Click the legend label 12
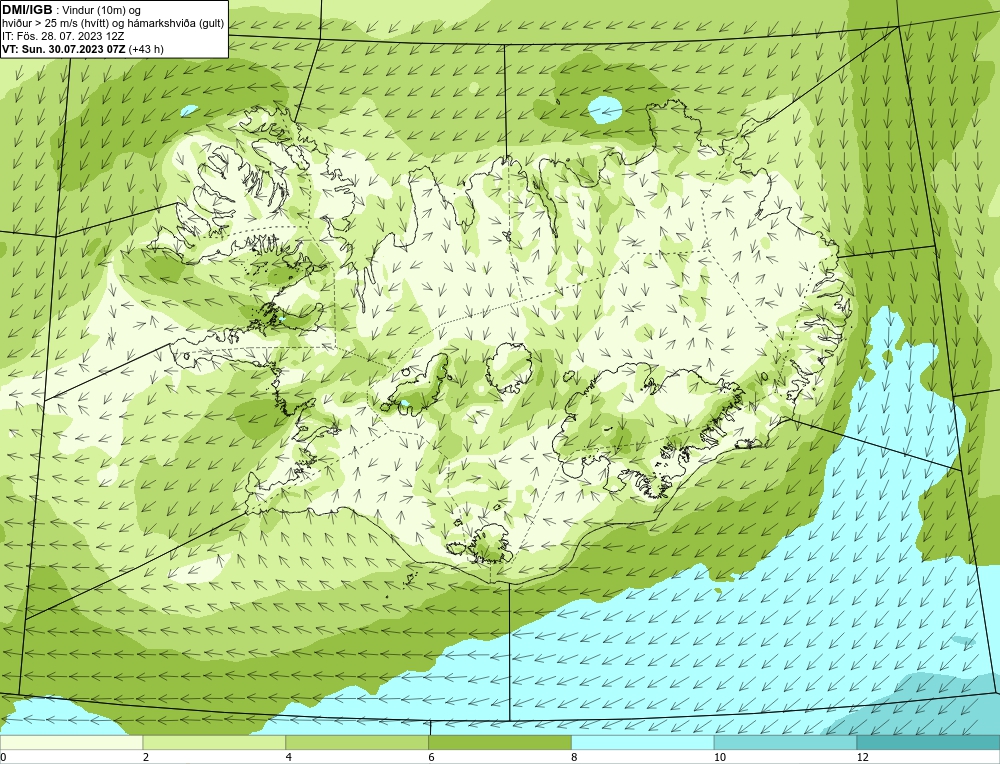This screenshot has height=764, width=1000. point(862,757)
